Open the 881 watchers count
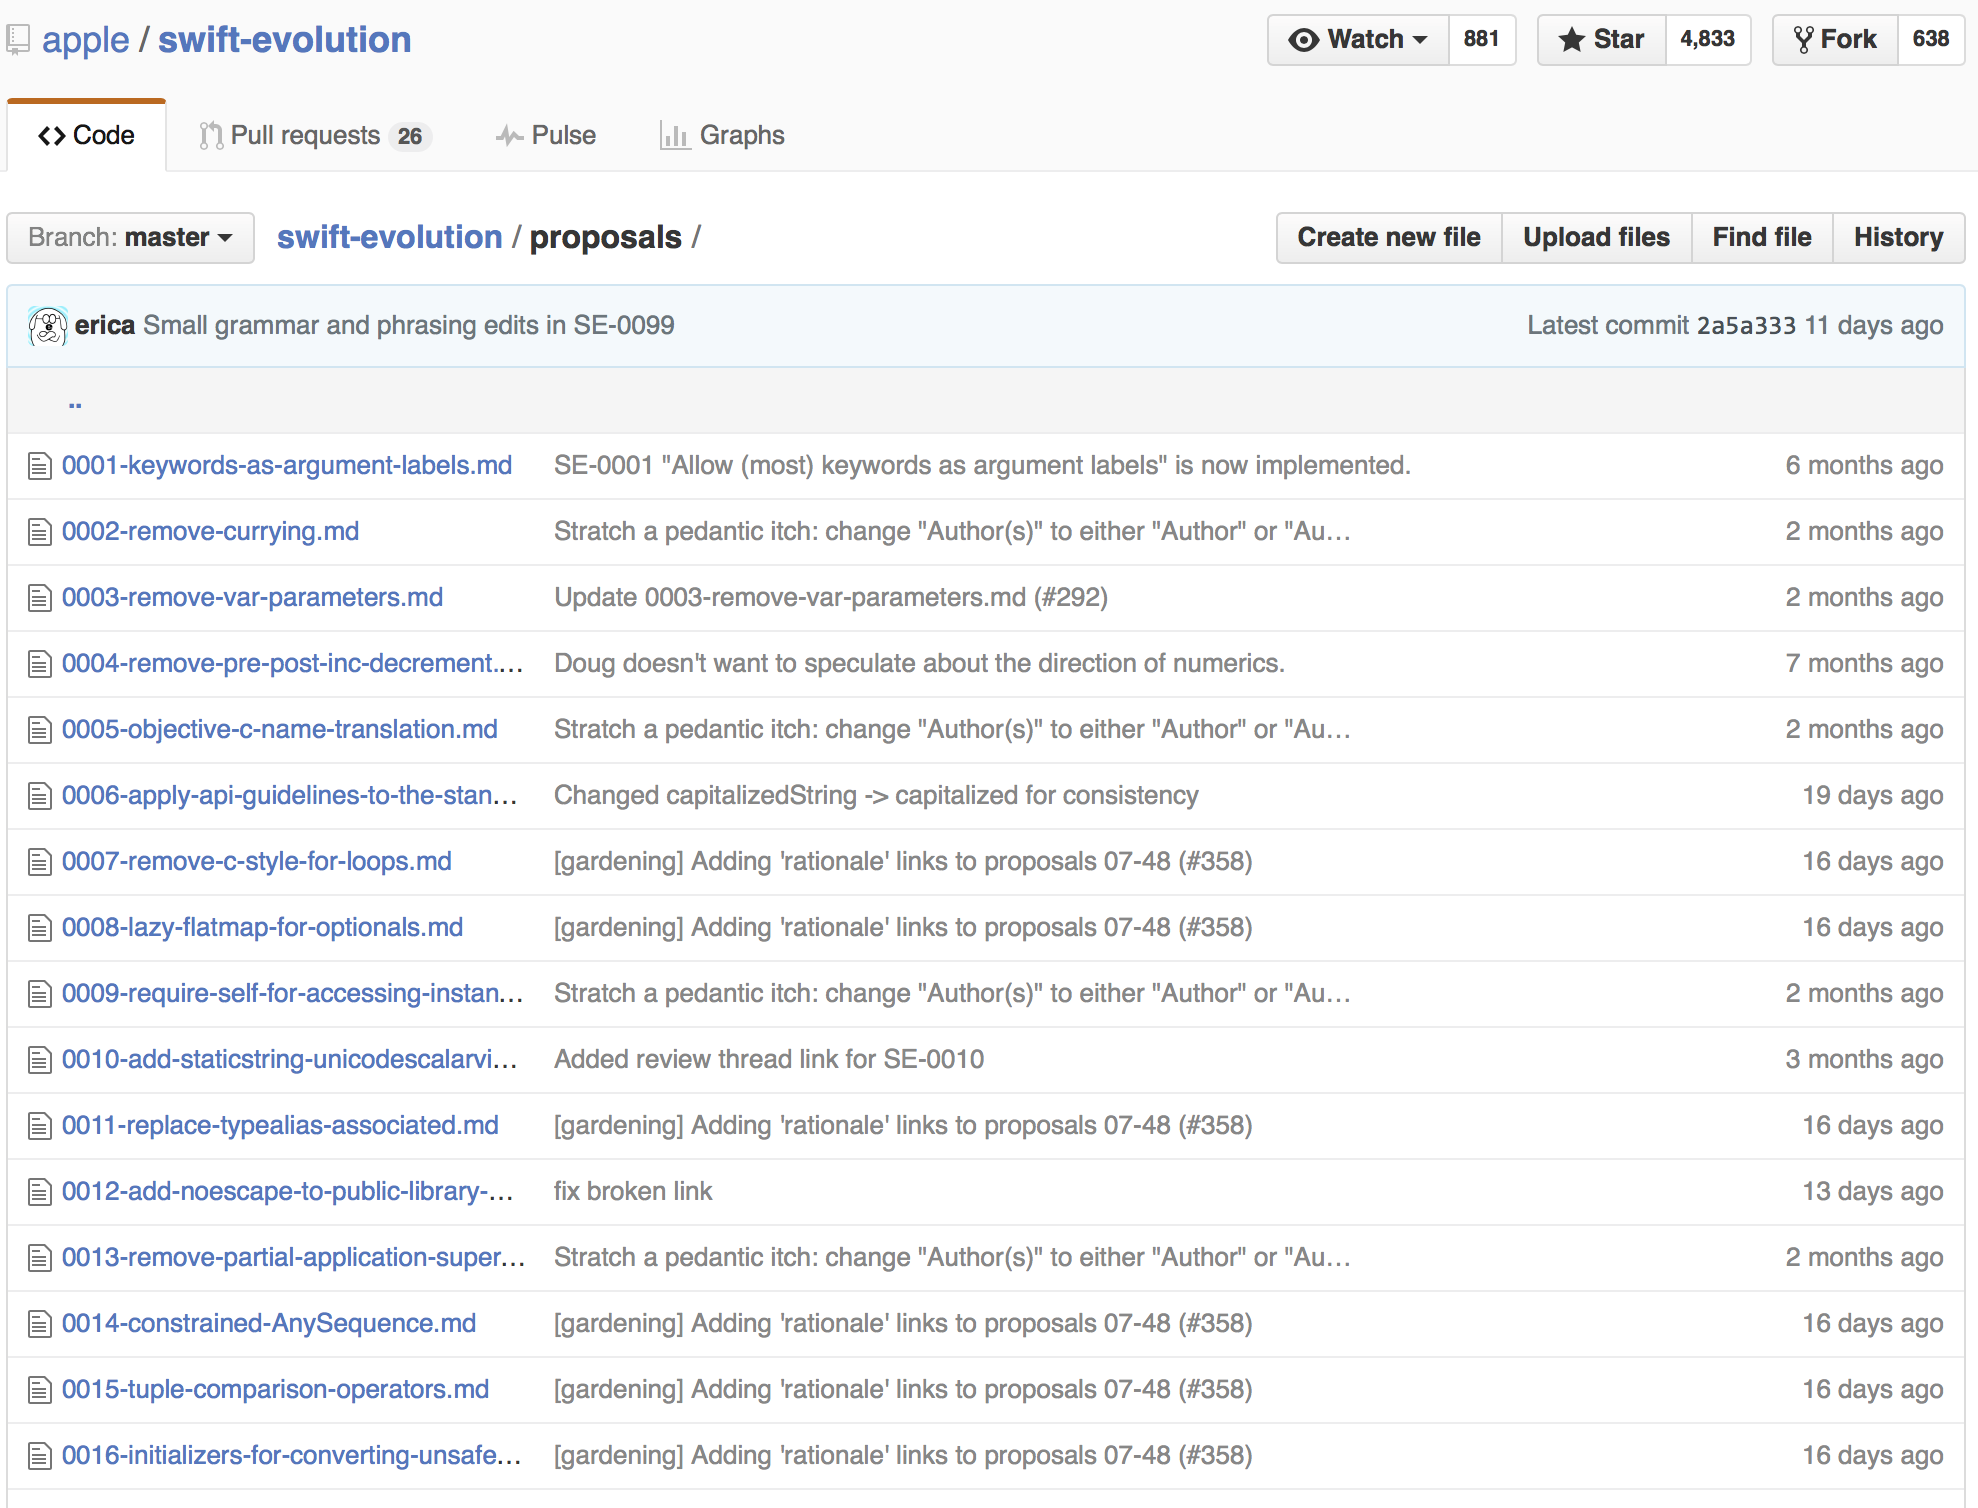This screenshot has width=1978, height=1508. coord(1482,40)
